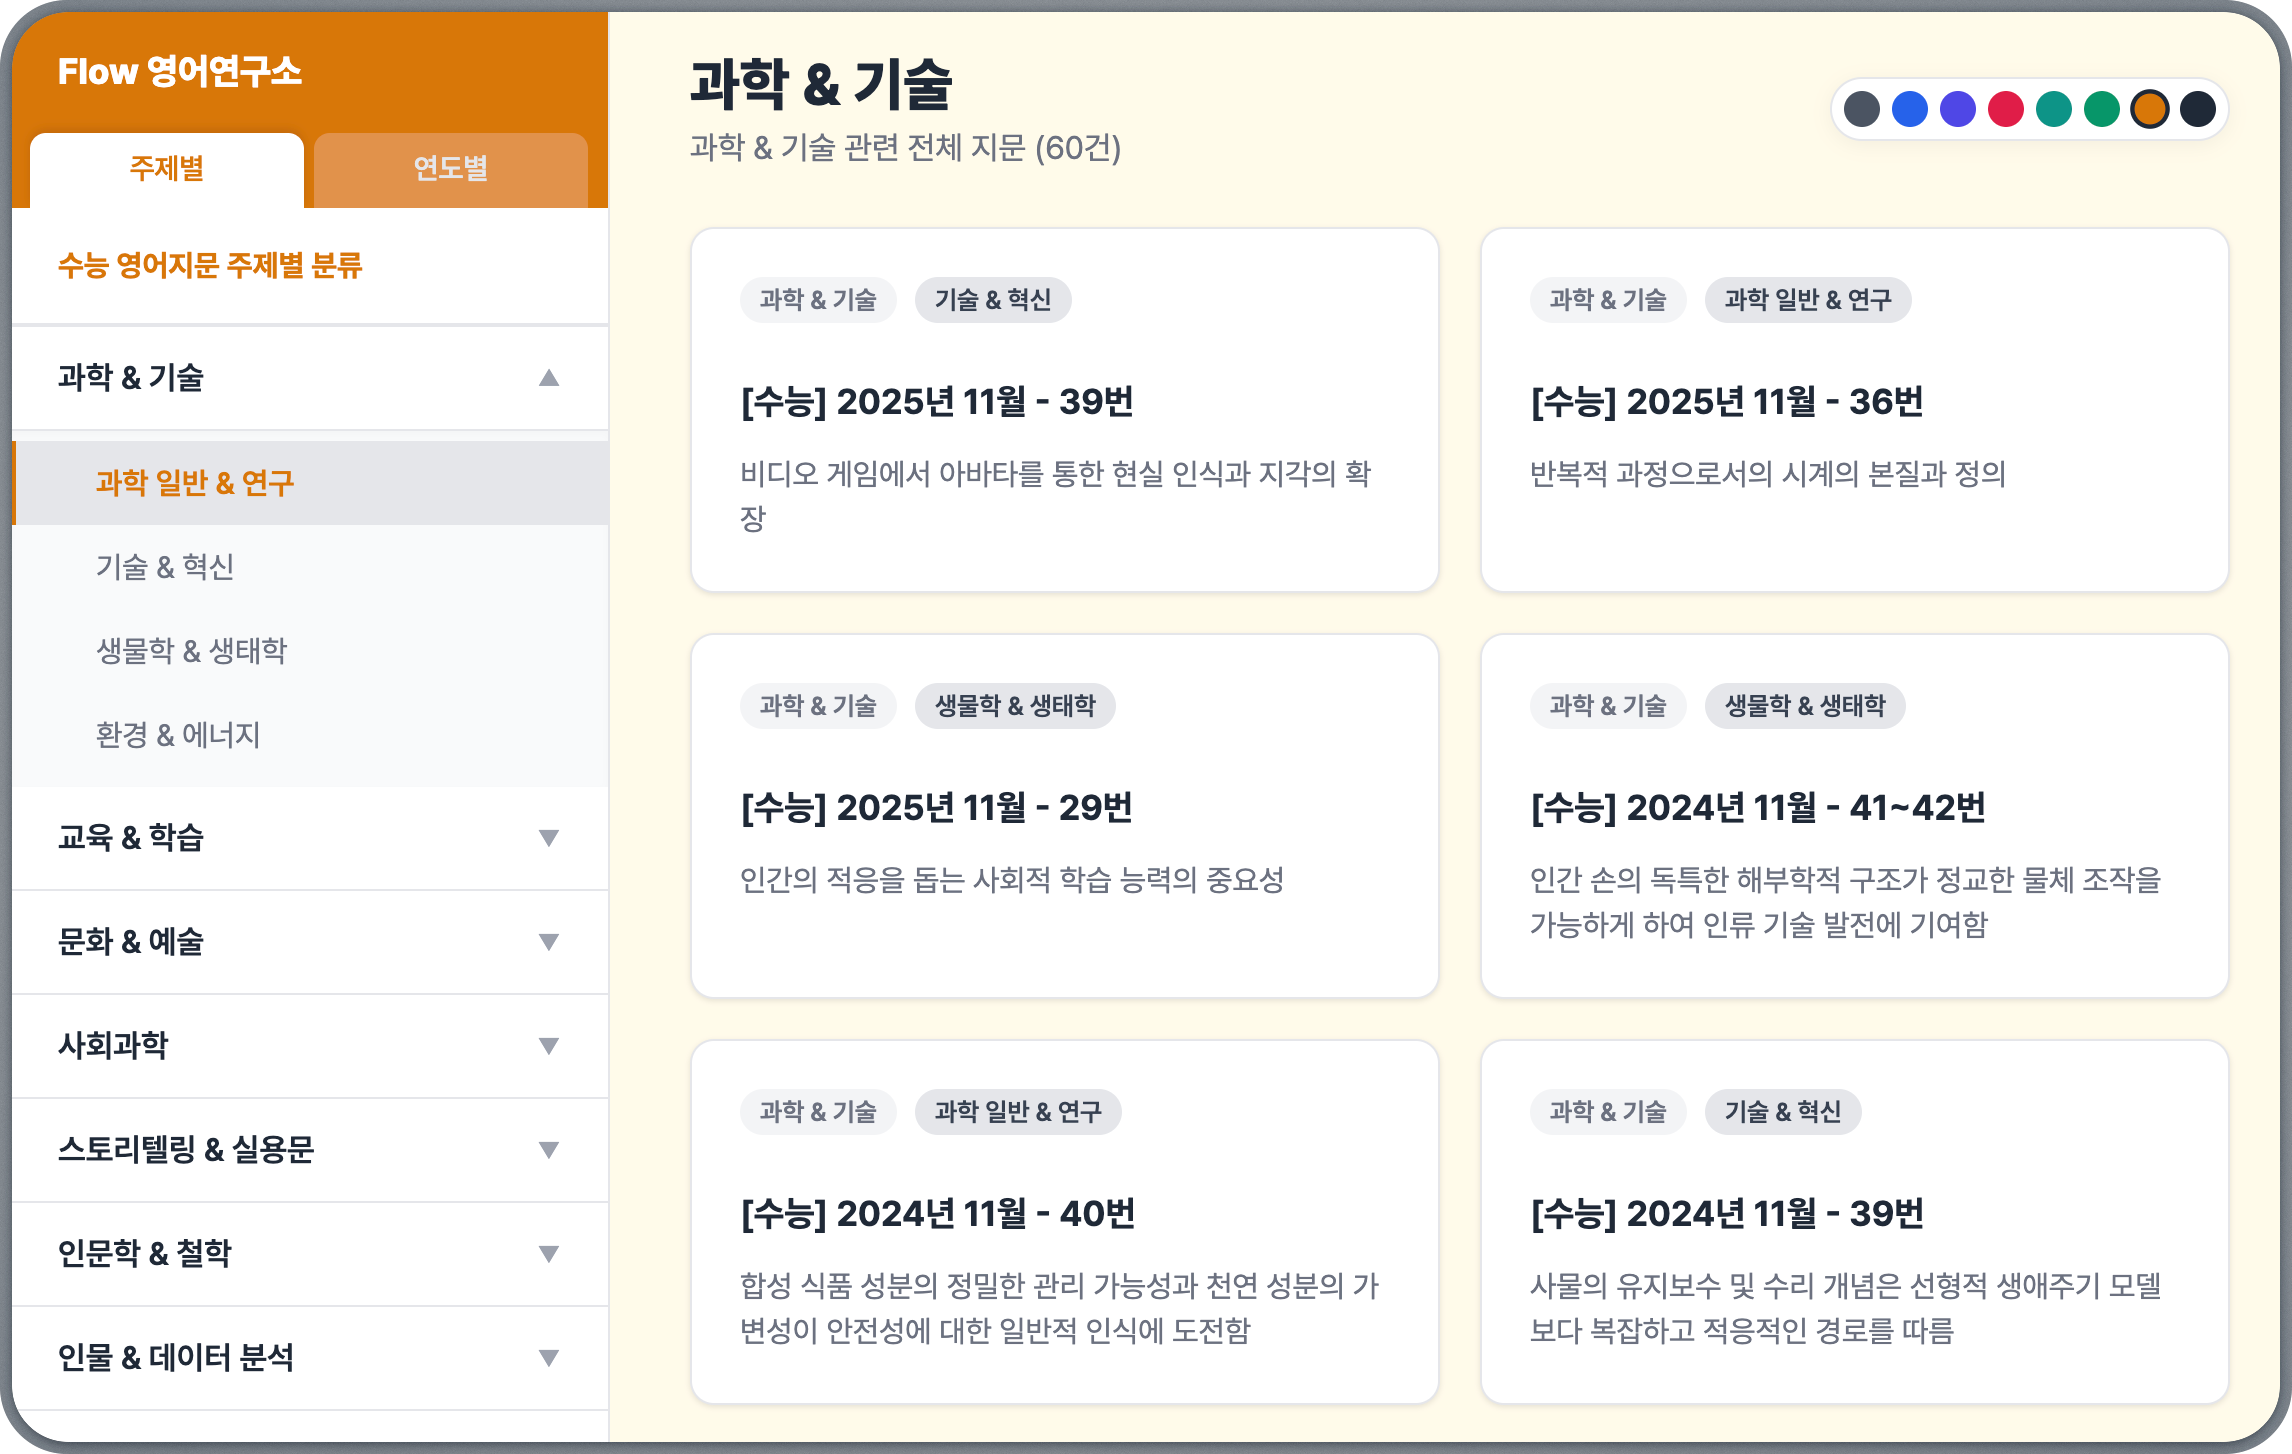The height and width of the screenshot is (1454, 2292).
Task: Open 생물학 & 생태학 subcategory
Action: [x=191, y=651]
